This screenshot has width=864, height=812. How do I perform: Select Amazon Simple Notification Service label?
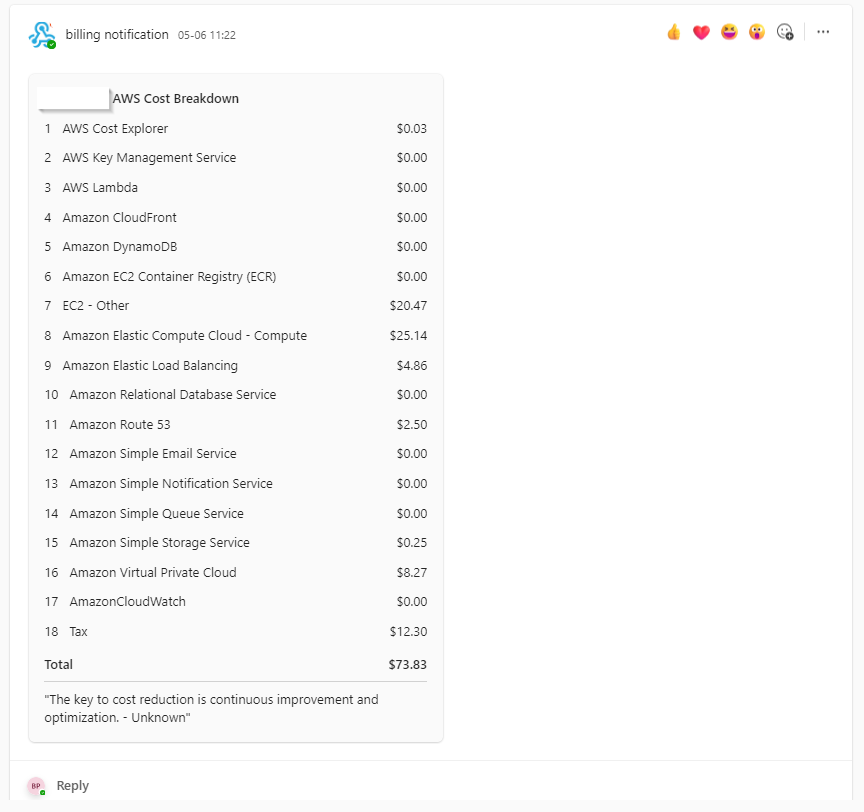coord(171,484)
